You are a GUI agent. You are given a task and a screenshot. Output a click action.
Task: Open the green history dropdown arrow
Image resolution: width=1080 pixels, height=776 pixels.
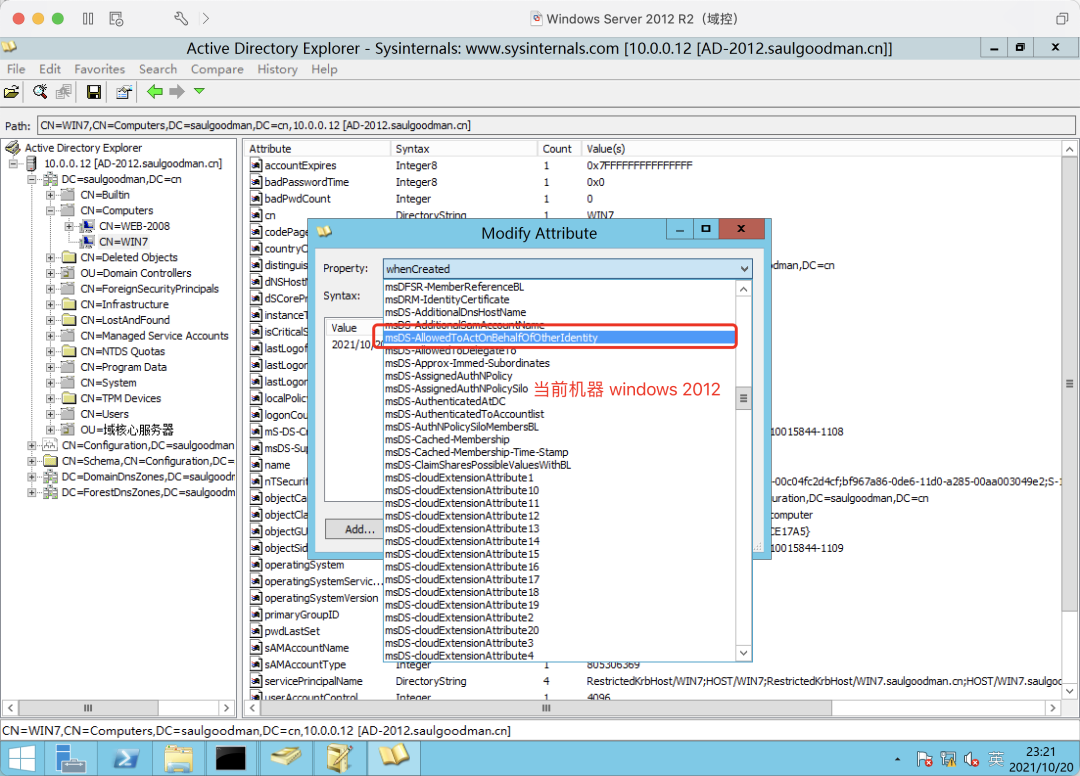tap(199, 91)
